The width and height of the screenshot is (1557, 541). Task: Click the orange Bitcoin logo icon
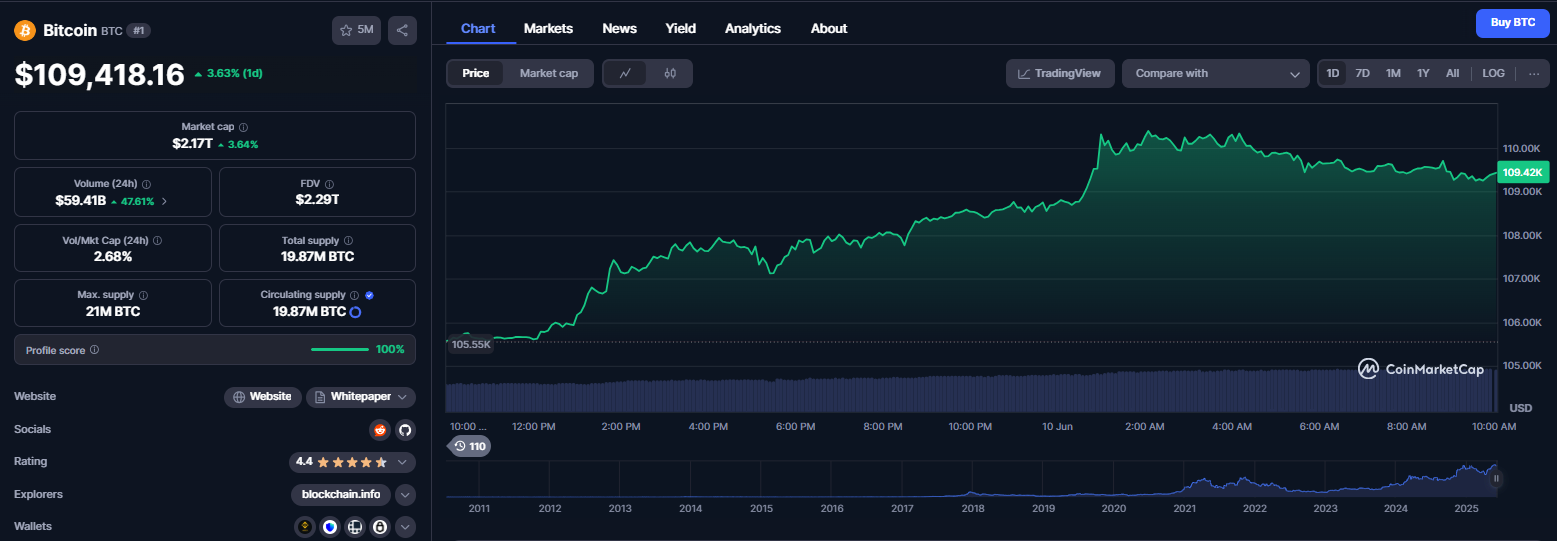coord(25,30)
